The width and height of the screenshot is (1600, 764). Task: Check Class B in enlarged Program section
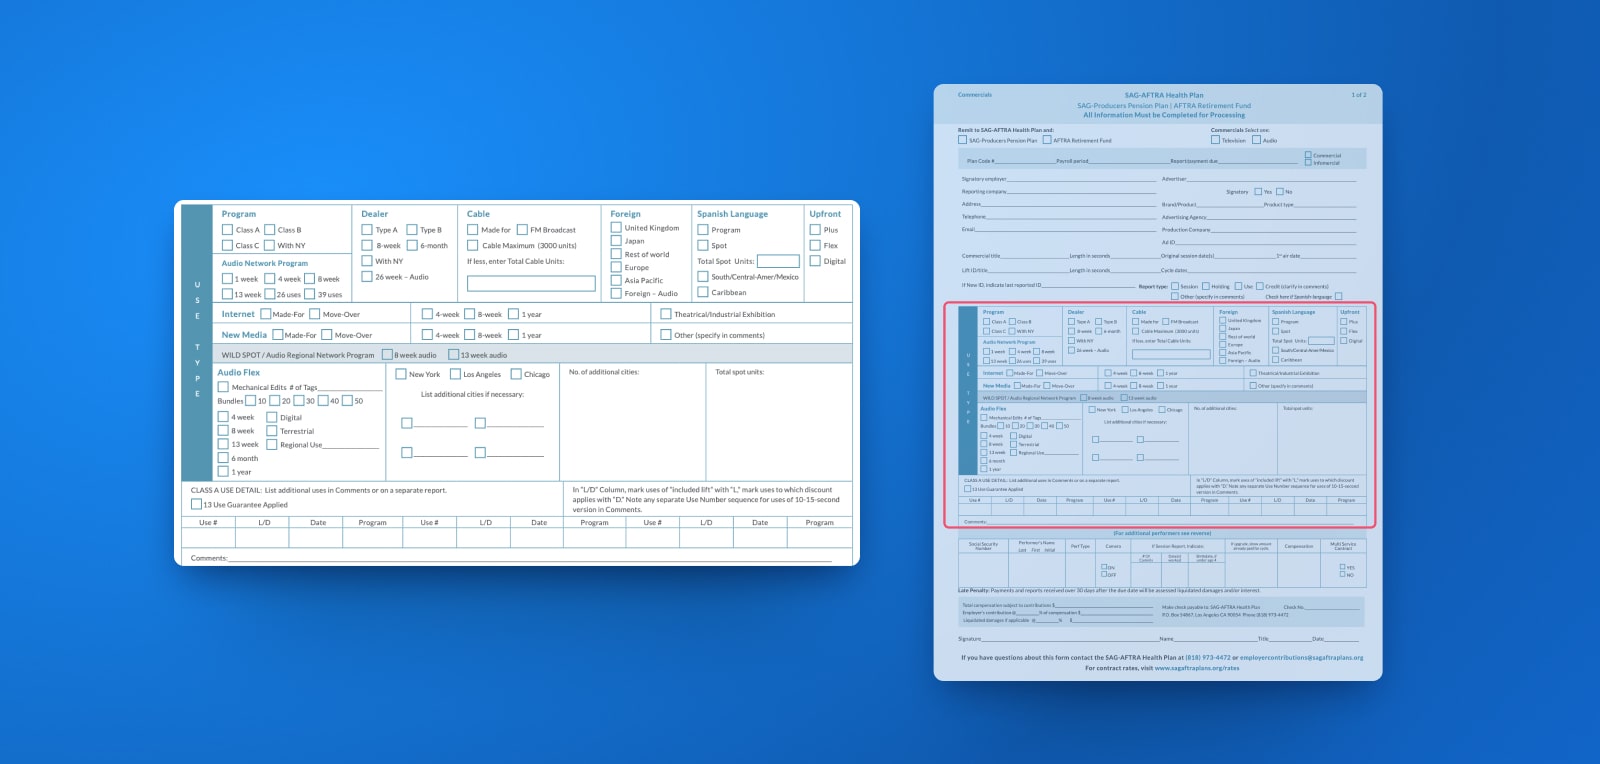(x=269, y=230)
